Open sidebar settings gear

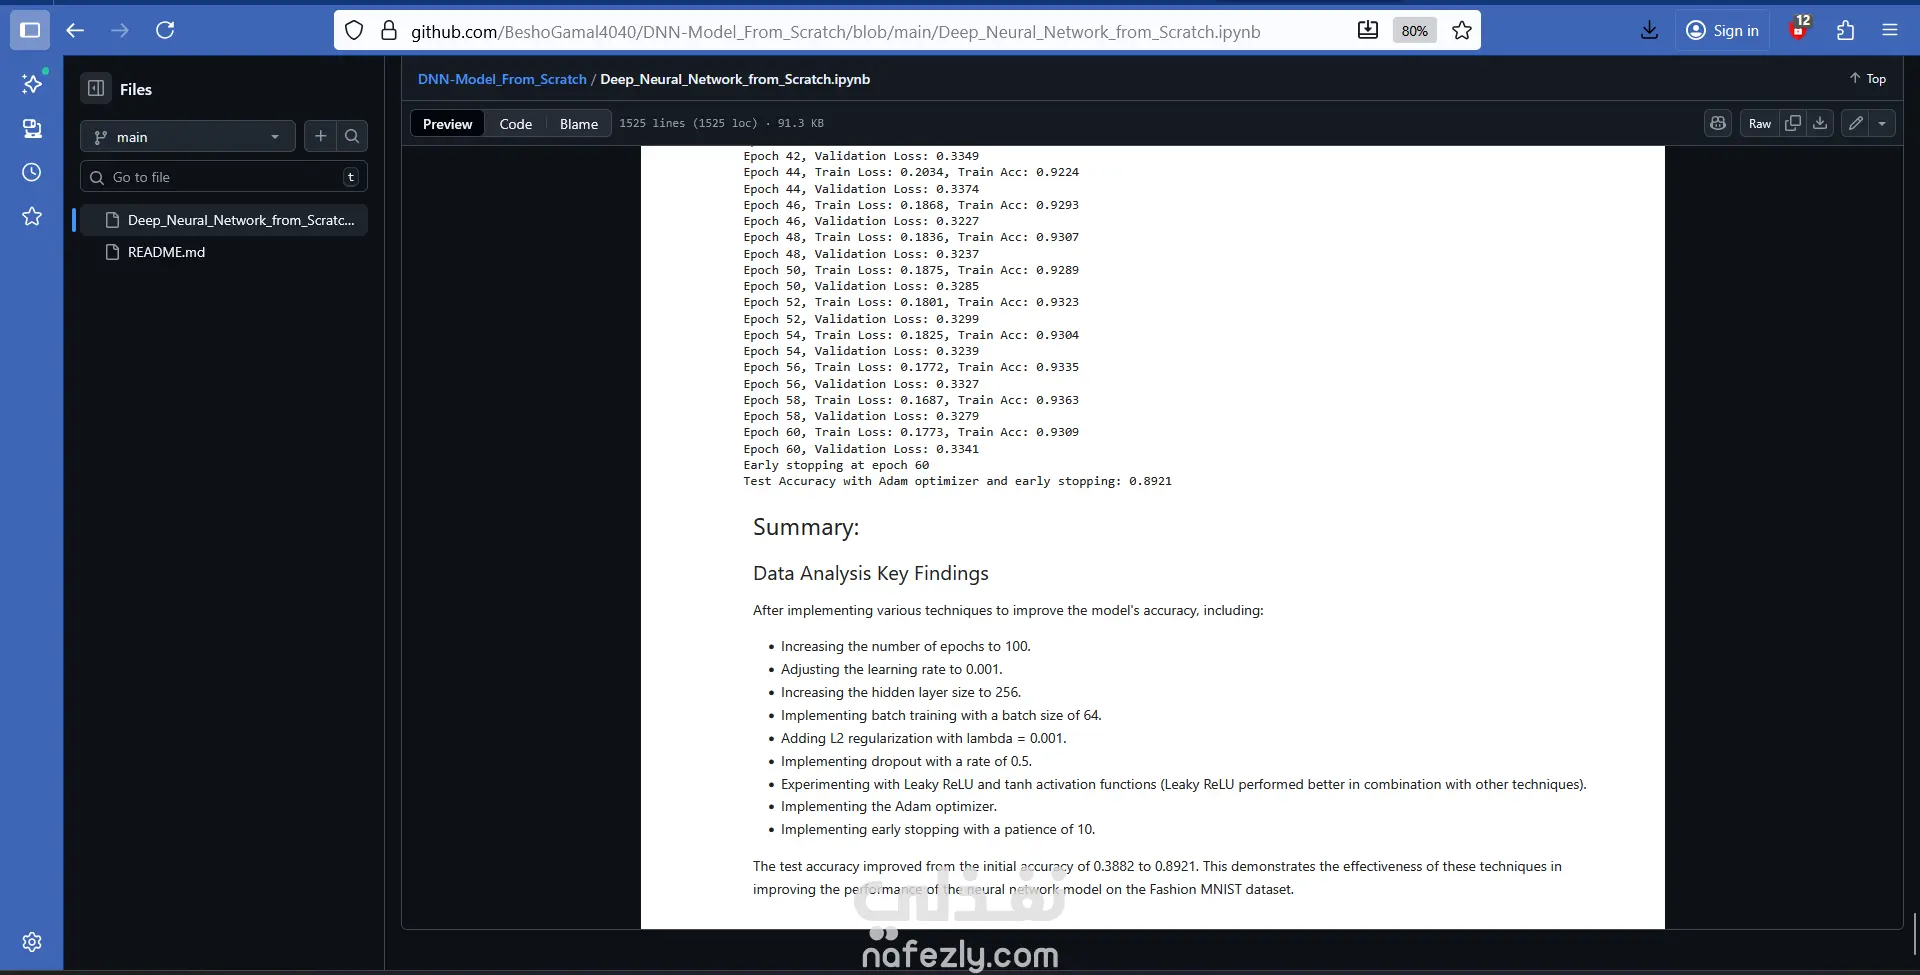(x=32, y=942)
